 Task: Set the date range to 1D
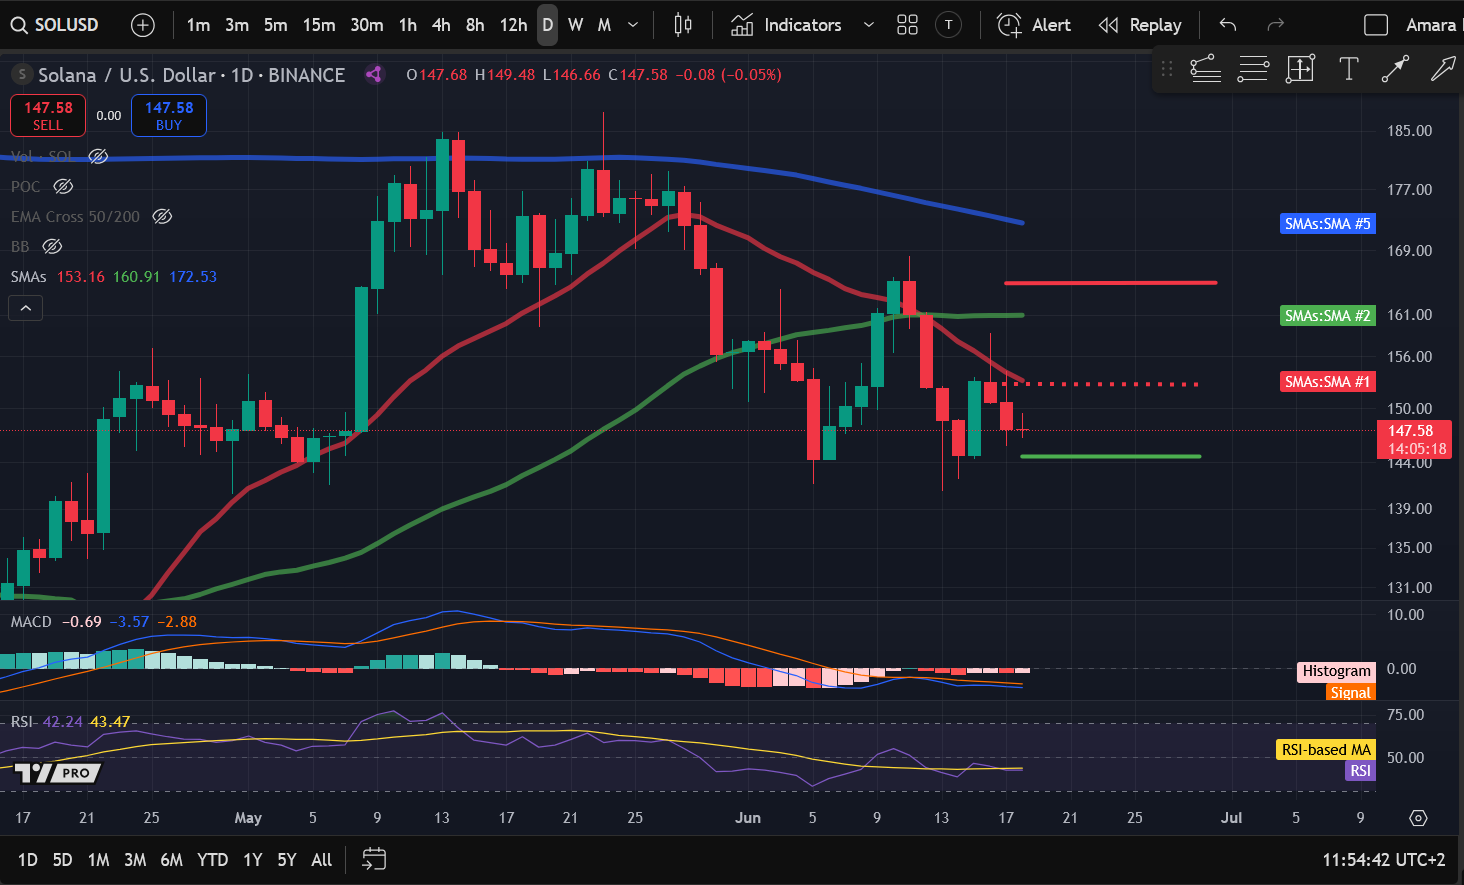tap(28, 859)
